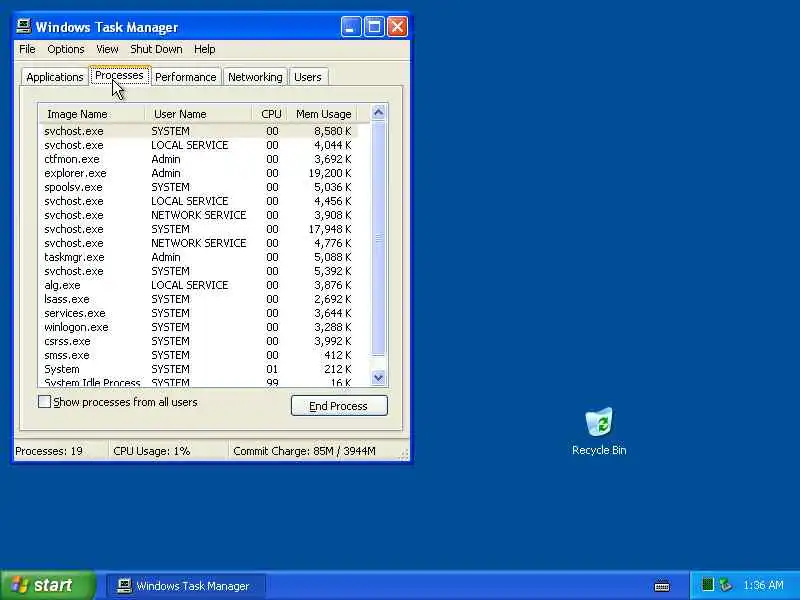Sort by the Image Name column header
Screen dimensions: 800x600
92,114
